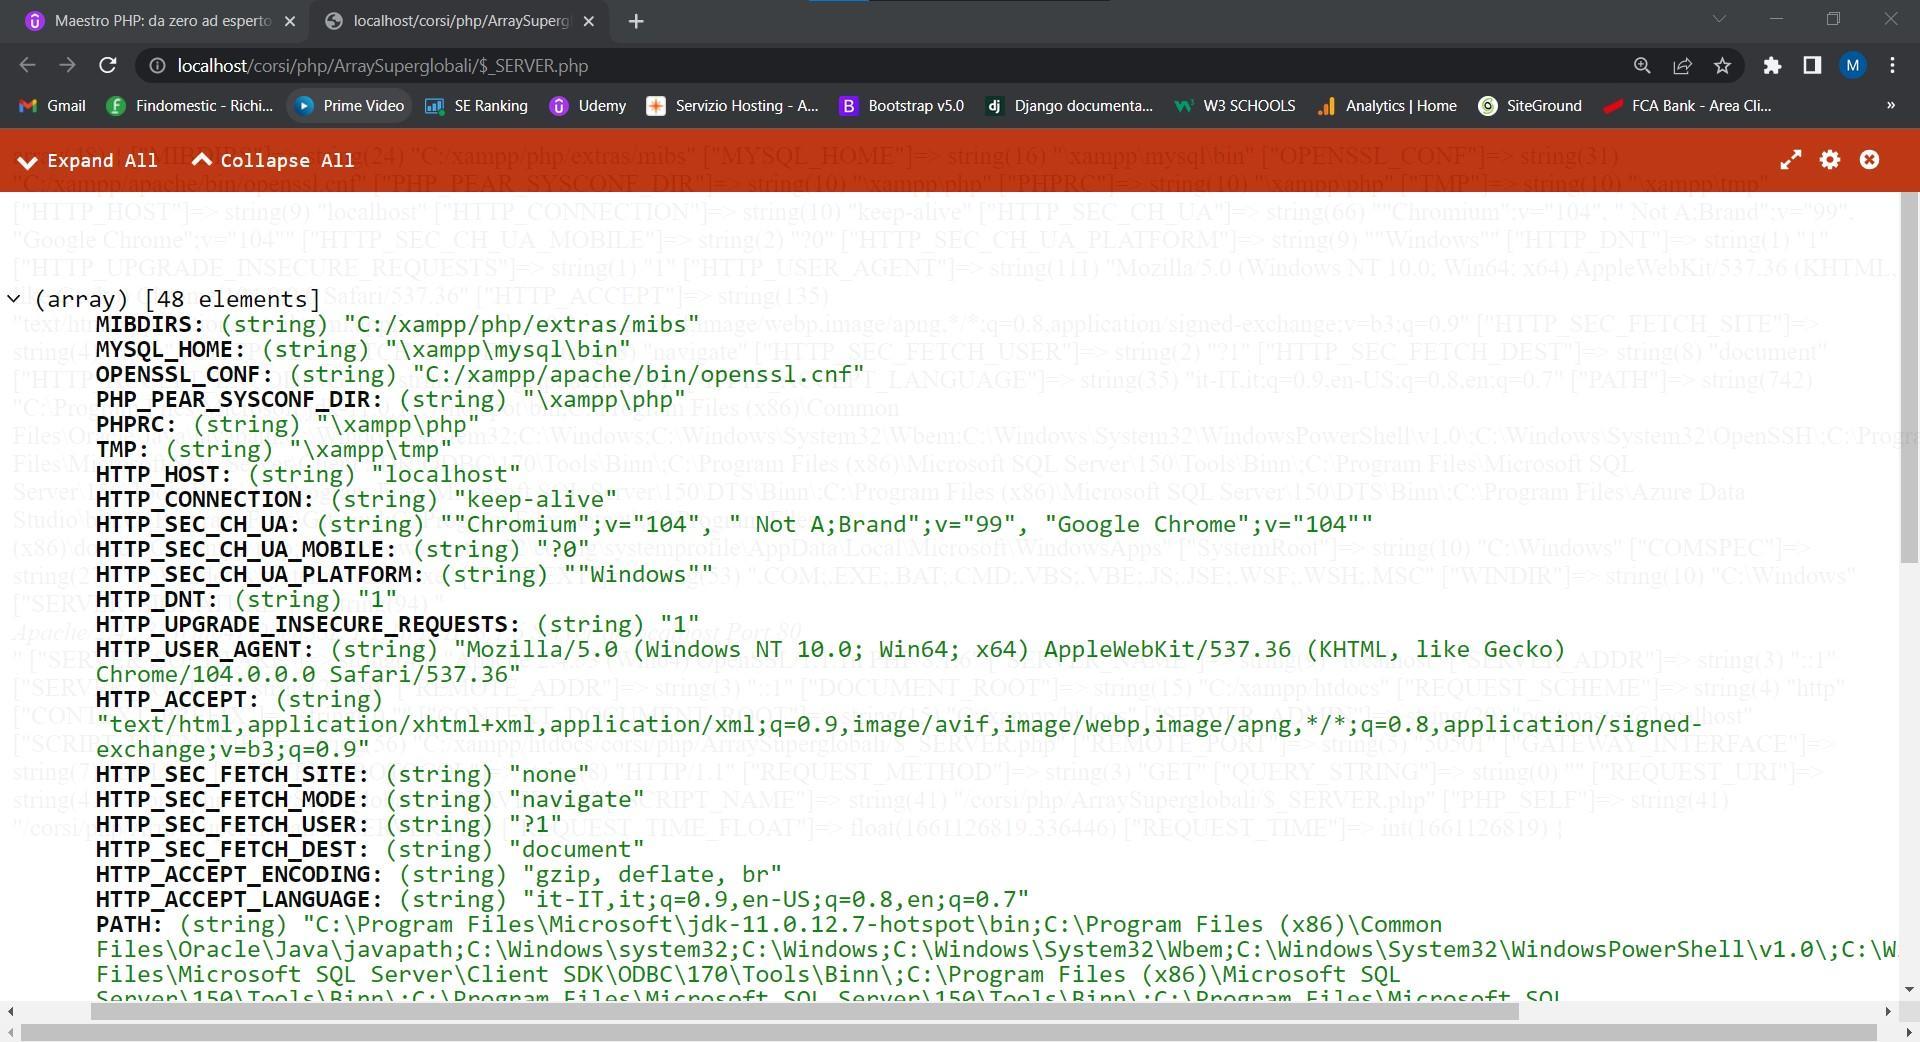Image resolution: width=1920 pixels, height=1042 pixels.
Task: Open the debug panel settings gear
Action: point(1830,160)
